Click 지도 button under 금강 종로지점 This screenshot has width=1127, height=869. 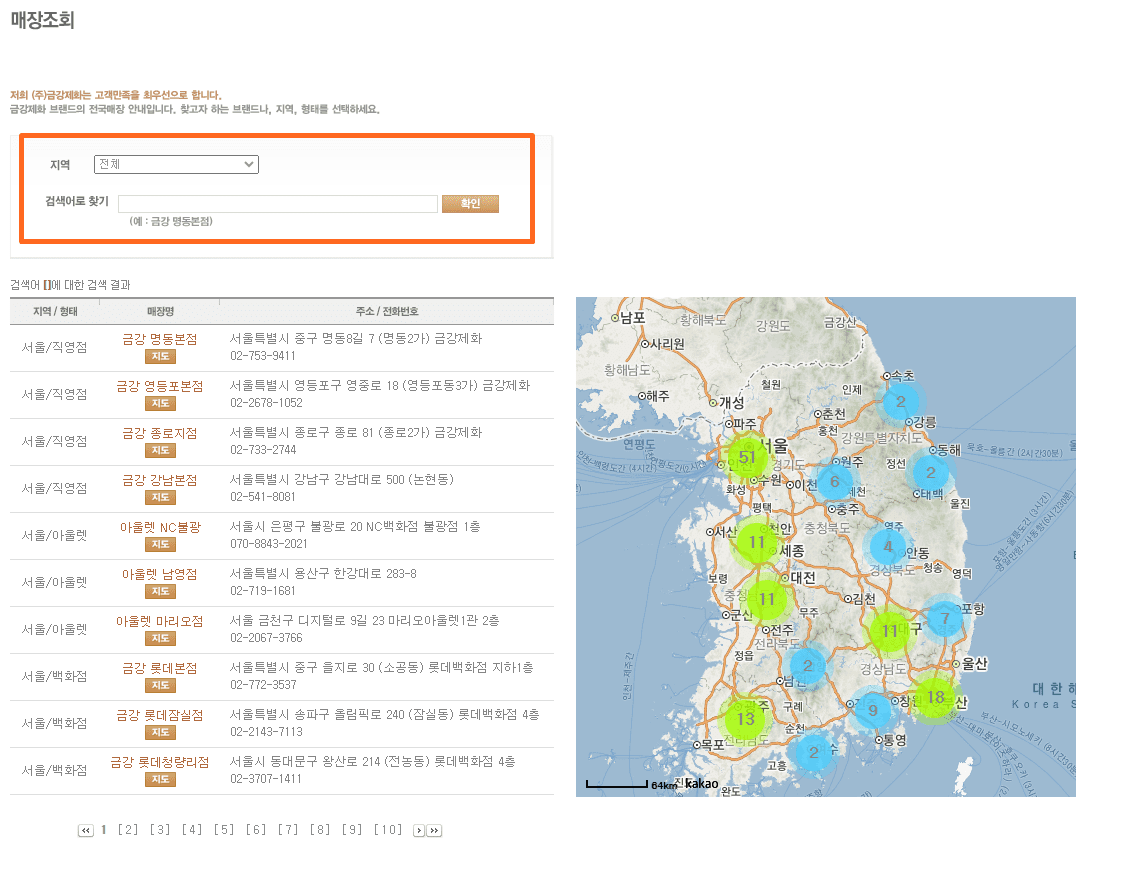pos(160,451)
